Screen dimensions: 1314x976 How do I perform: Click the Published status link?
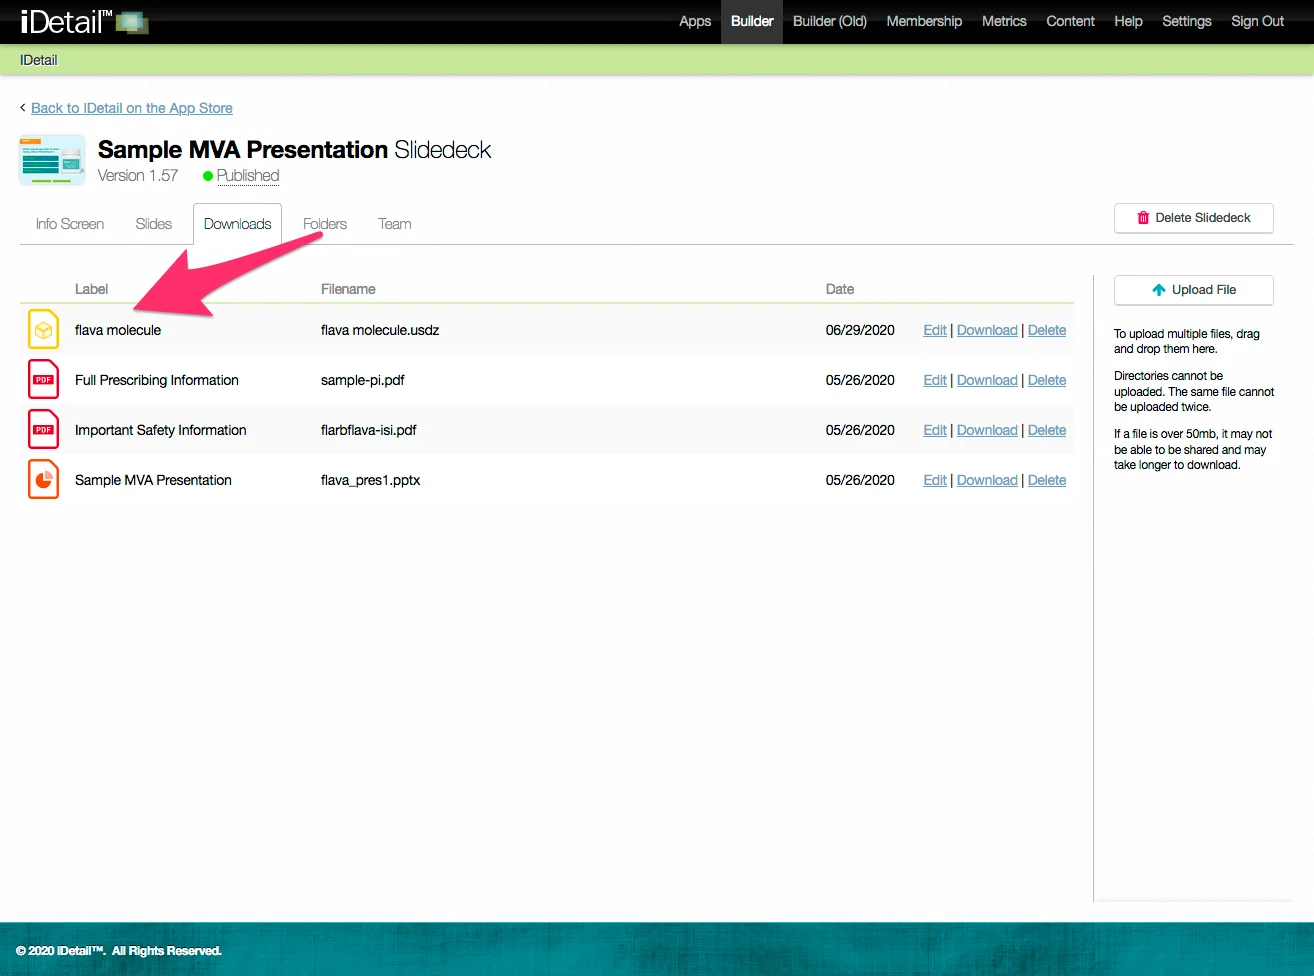tap(248, 176)
